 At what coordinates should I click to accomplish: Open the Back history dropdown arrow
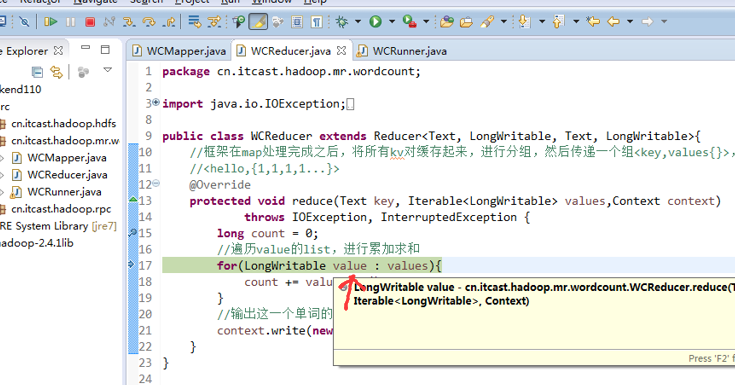tap(630, 22)
